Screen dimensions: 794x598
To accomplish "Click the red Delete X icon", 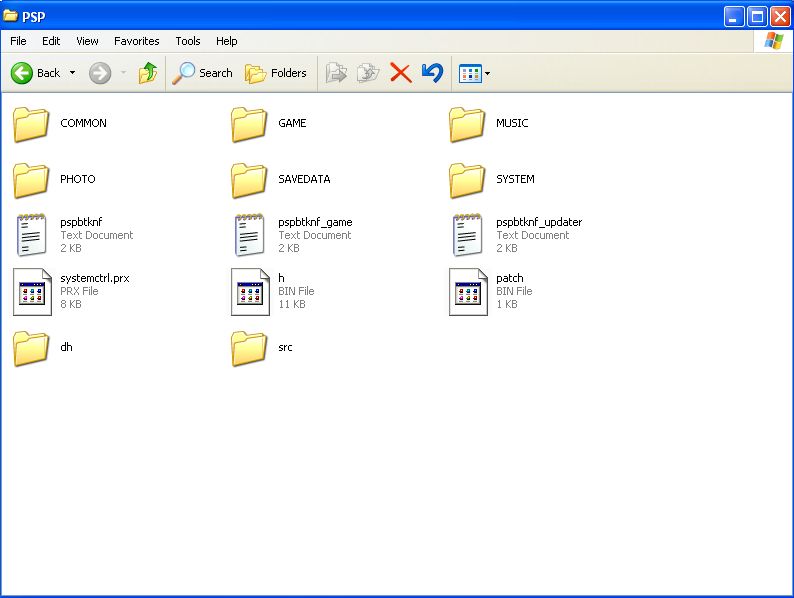I will click(x=401, y=73).
